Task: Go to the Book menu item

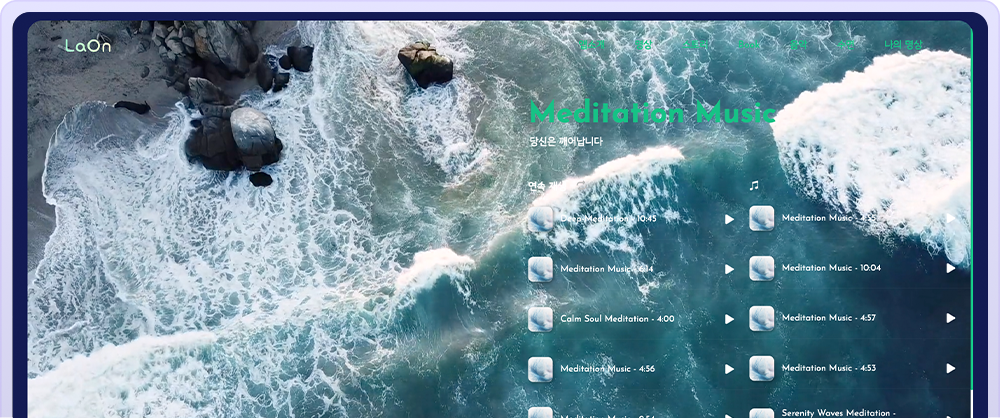Action: pos(749,45)
